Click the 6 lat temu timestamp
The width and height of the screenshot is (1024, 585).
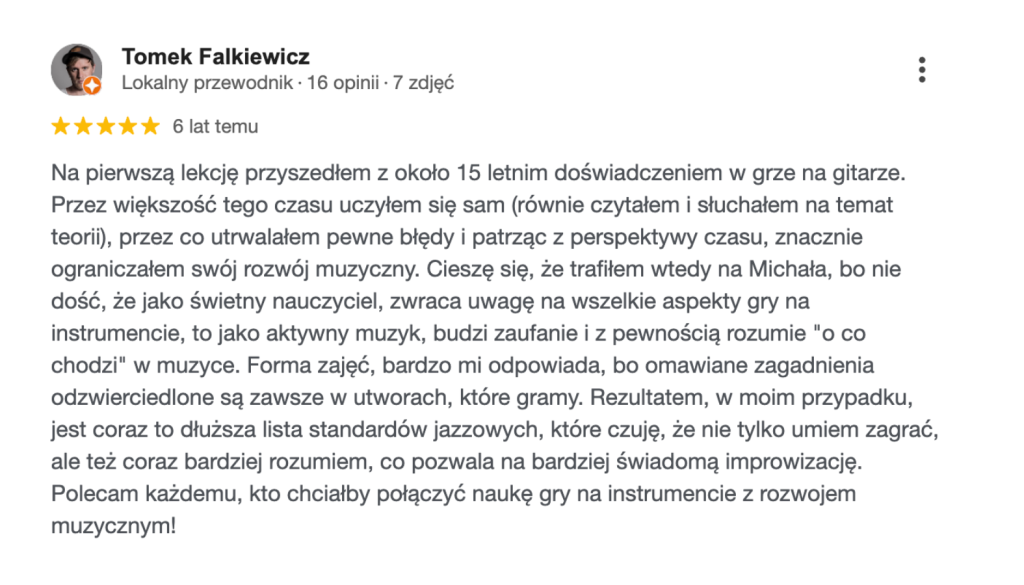pos(214,126)
